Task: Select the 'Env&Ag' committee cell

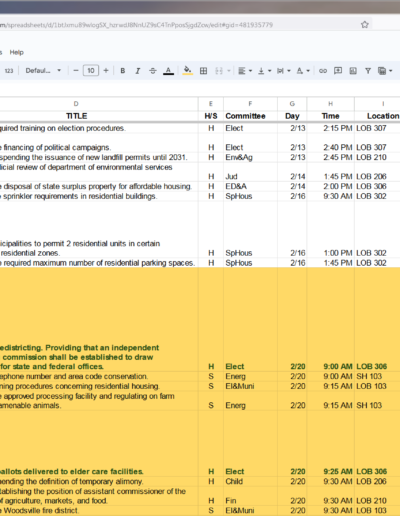Action: pyautogui.click(x=250, y=157)
